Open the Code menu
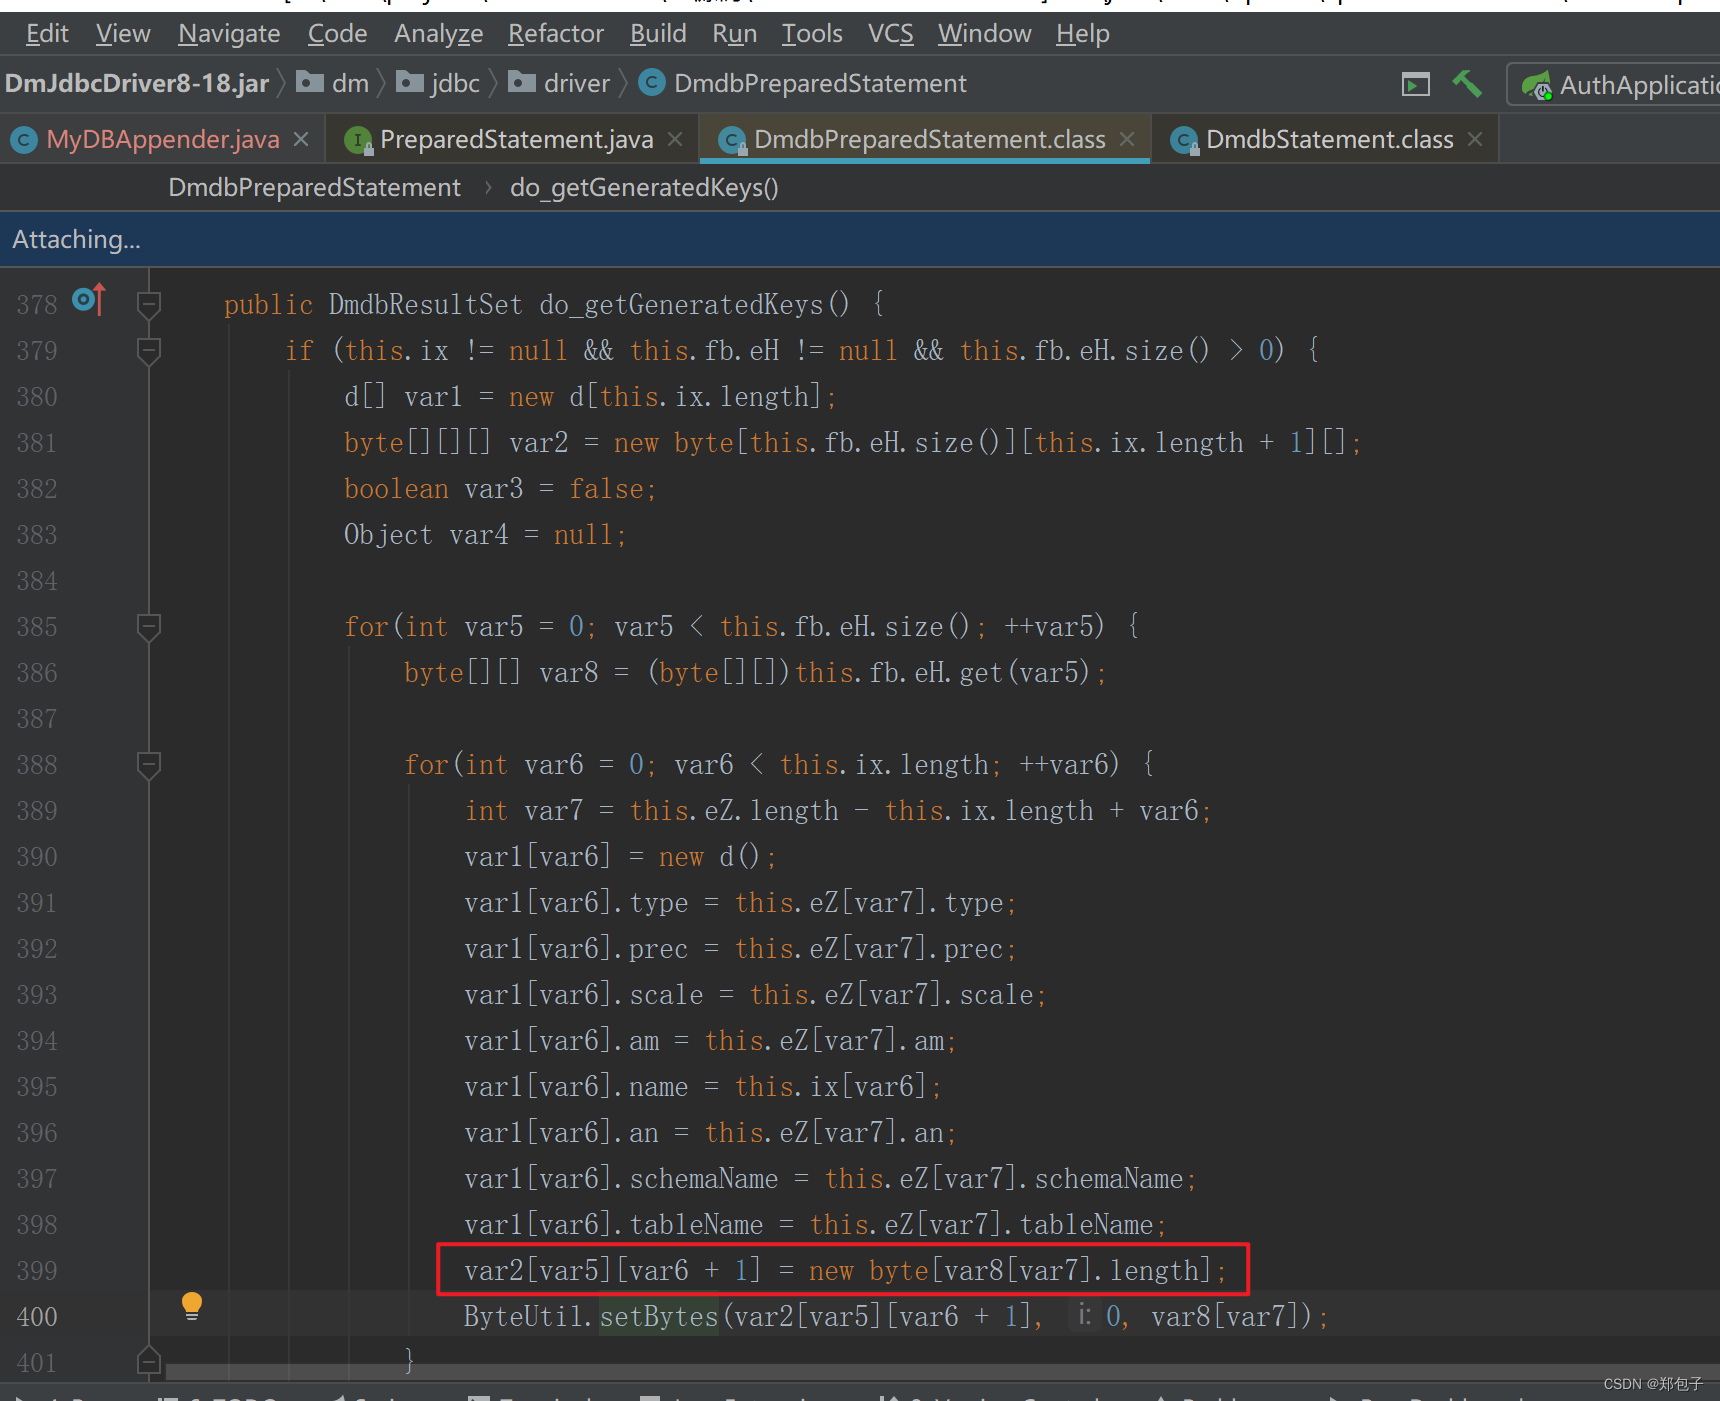The height and width of the screenshot is (1401, 1720). pos(337,34)
